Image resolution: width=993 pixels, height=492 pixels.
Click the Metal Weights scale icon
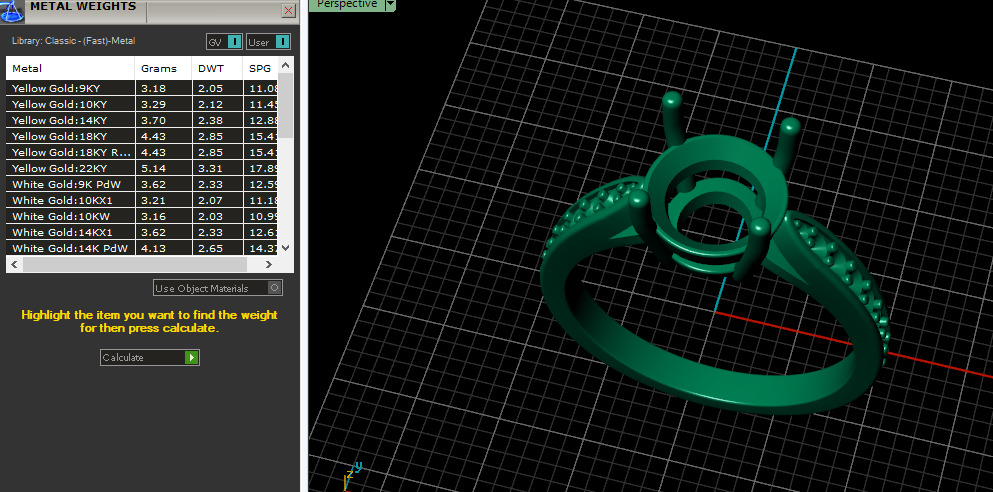tap(11, 9)
